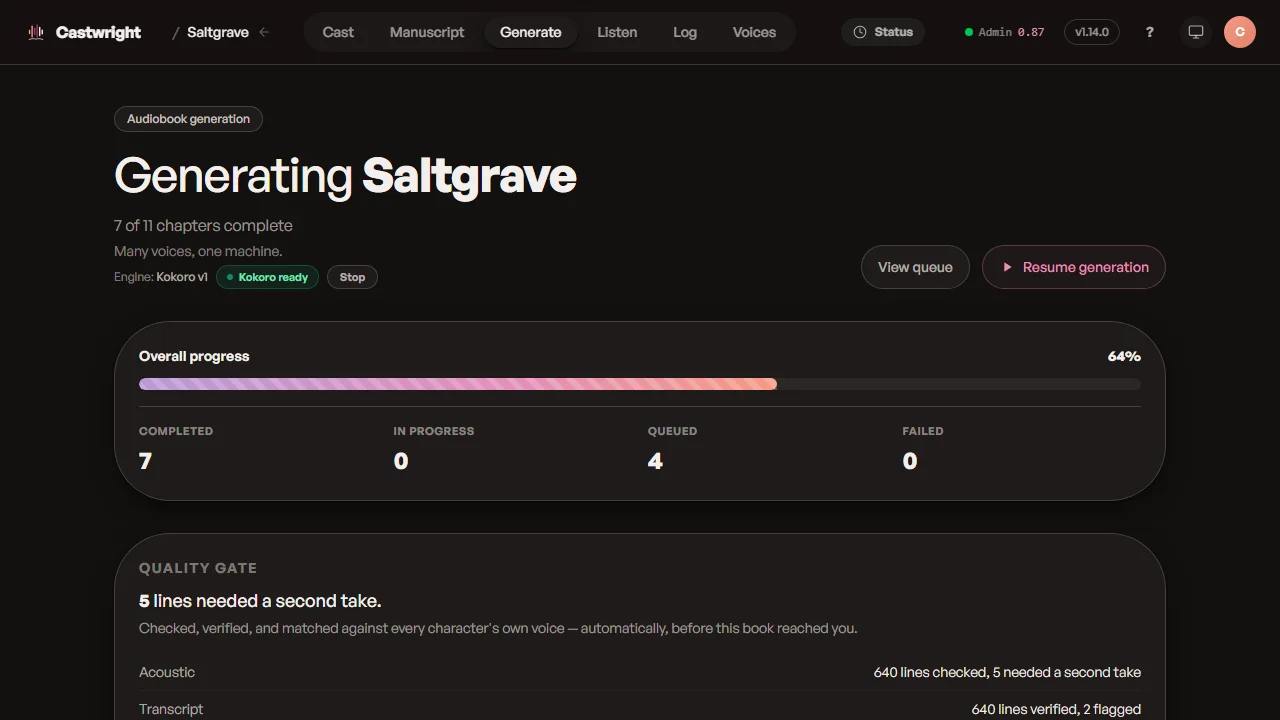Screen dimensions: 1280x720
Task: Click the Queued count of 4
Action: [655, 461]
